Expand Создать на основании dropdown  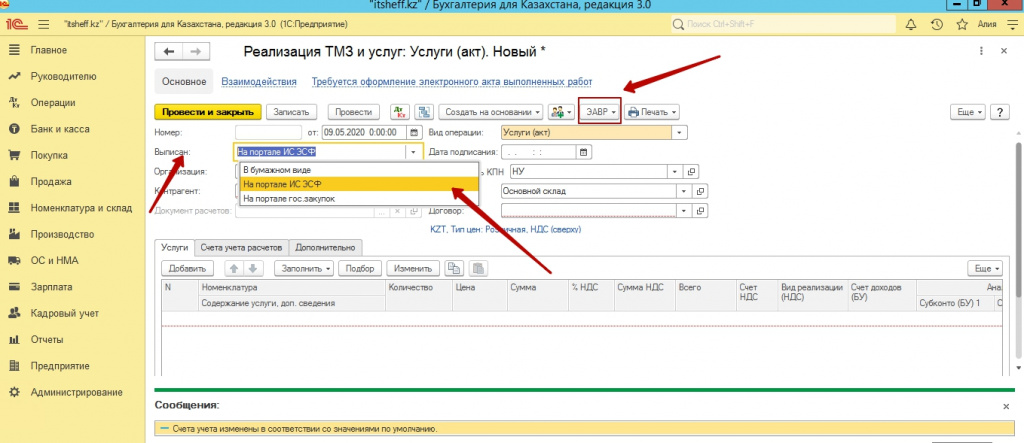(492, 112)
